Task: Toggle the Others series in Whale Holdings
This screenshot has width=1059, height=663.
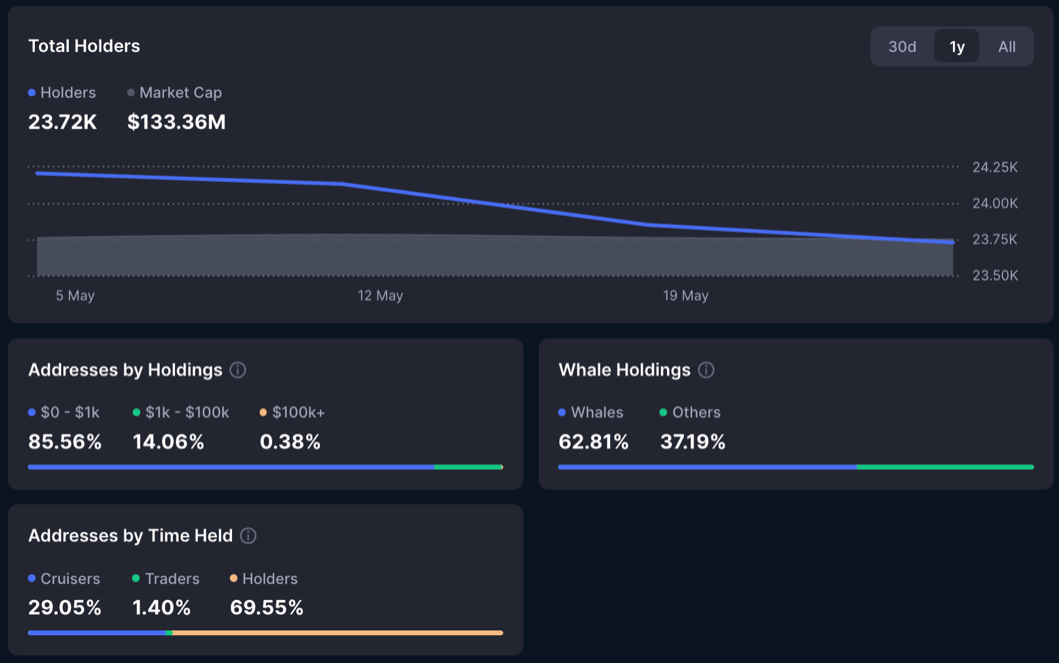Action: tap(697, 412)
